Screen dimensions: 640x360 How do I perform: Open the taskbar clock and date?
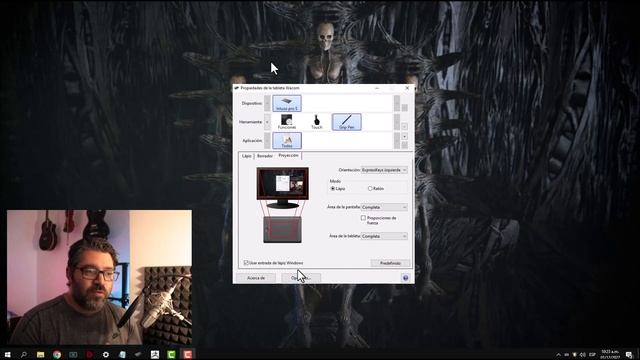[x=610, y=355]
